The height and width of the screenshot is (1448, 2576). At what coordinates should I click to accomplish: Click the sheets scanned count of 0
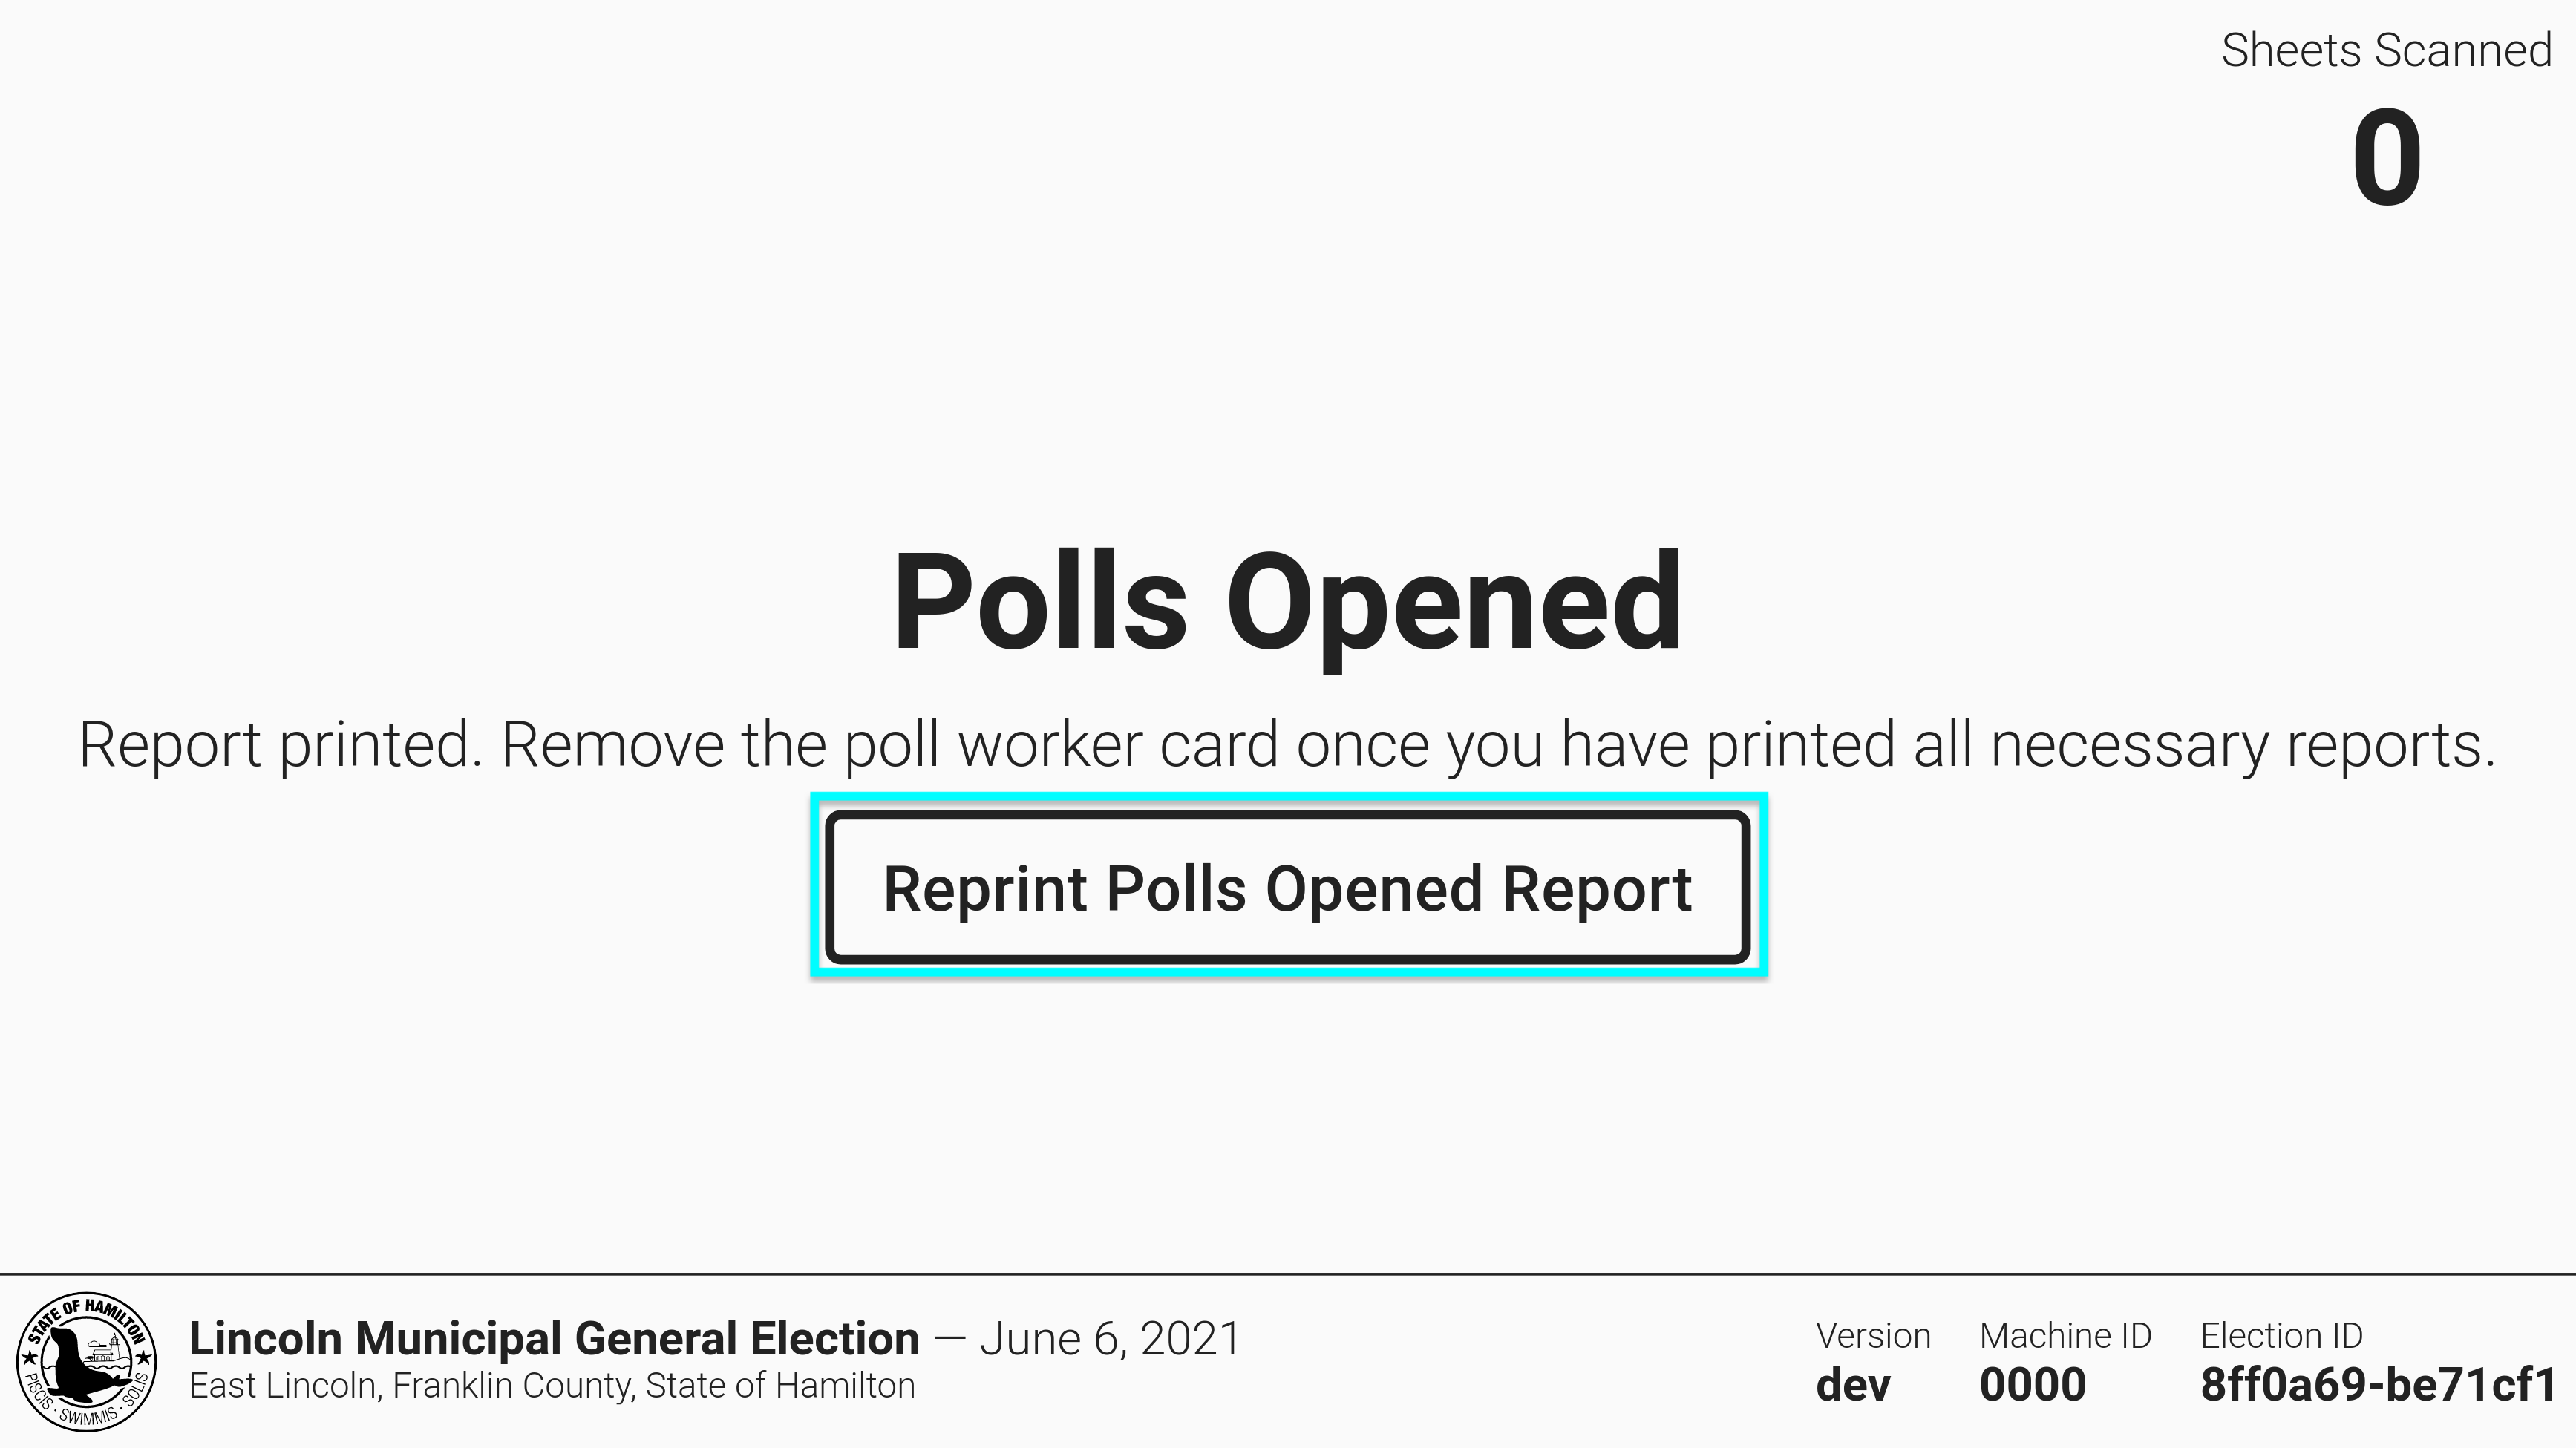(2386, 158)
